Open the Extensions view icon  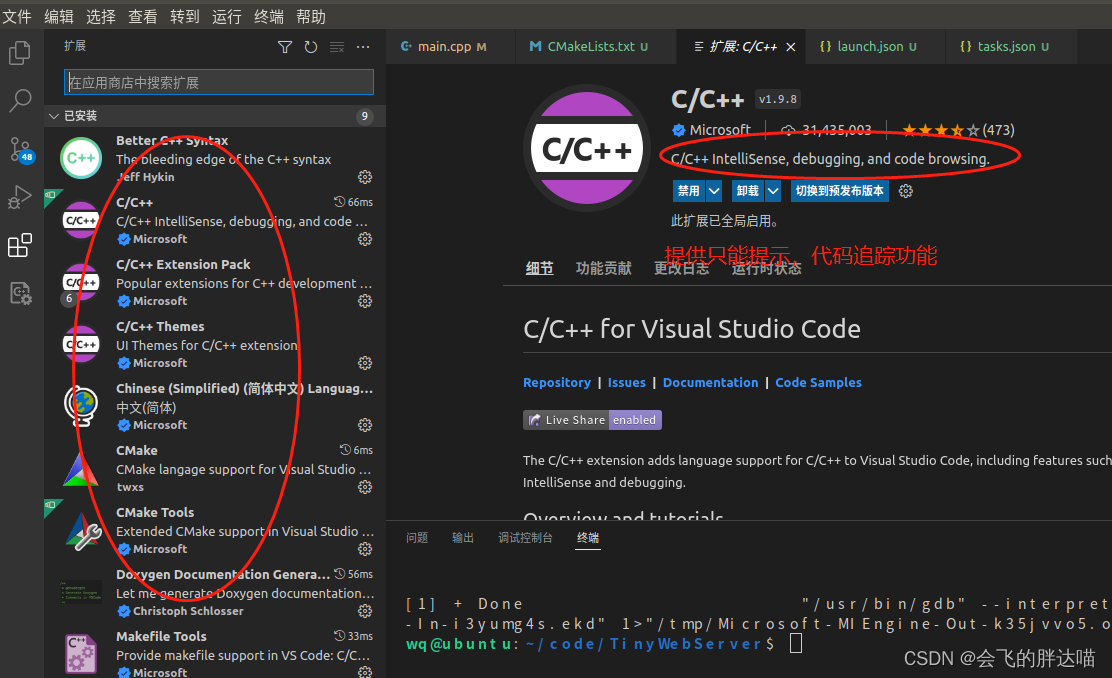click(x=19, y=245)
